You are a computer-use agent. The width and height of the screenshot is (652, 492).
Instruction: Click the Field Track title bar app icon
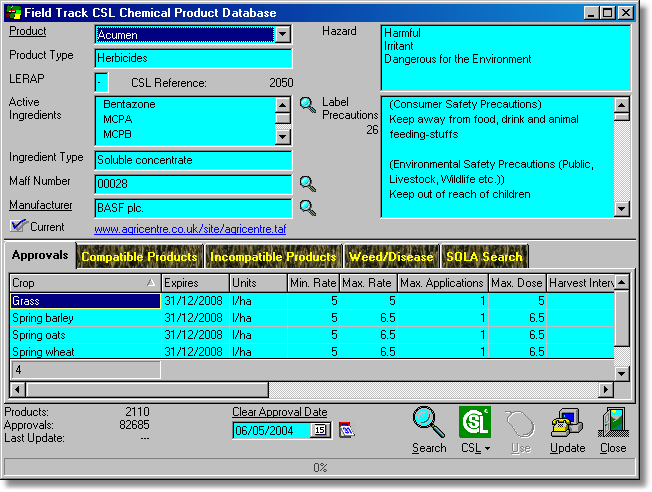click(13, 12)
